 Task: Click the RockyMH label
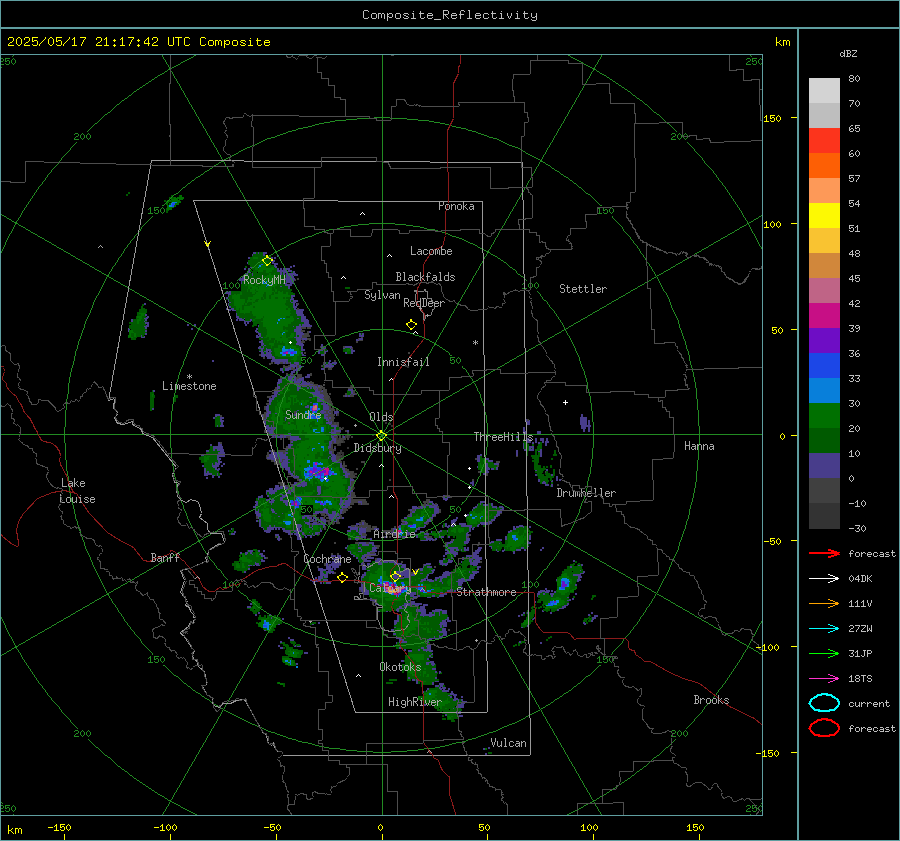(264, 280)
